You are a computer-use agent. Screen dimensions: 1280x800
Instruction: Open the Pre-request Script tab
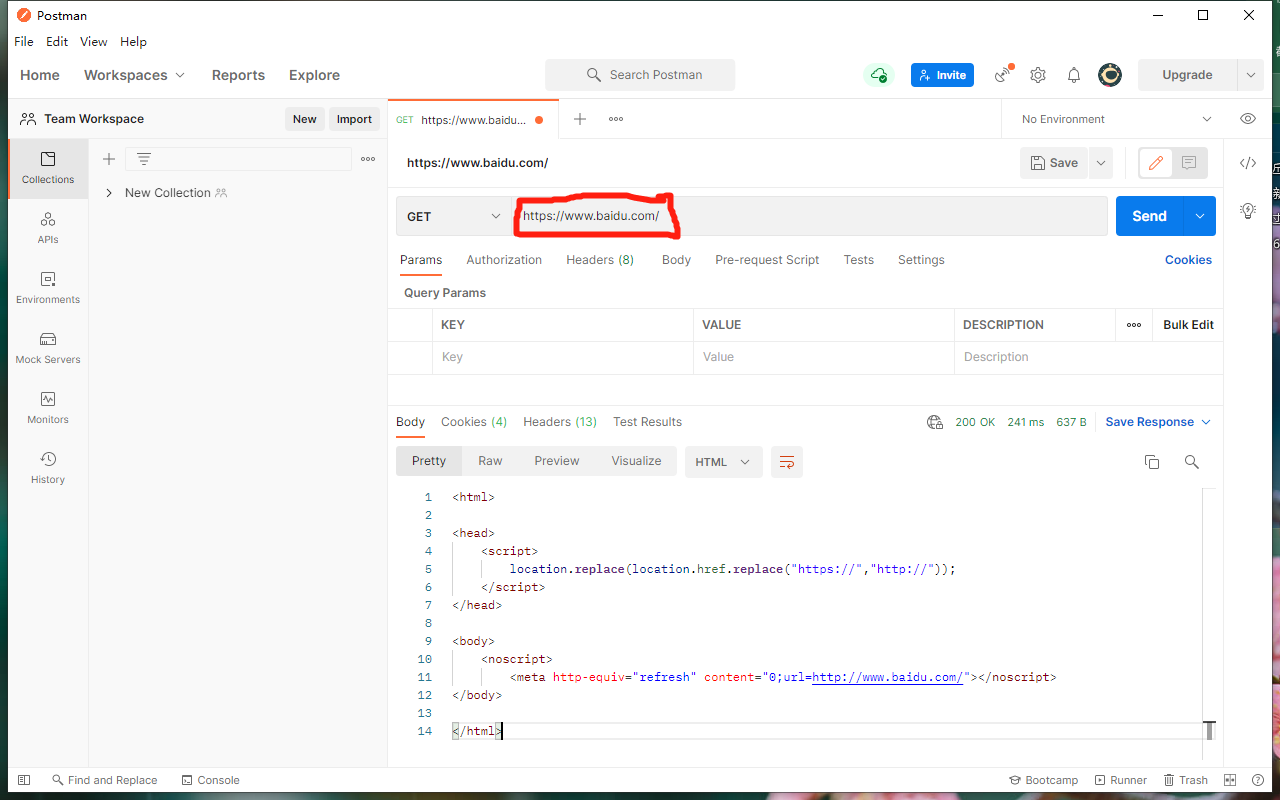pyautogui.click(x=767, y=260)
